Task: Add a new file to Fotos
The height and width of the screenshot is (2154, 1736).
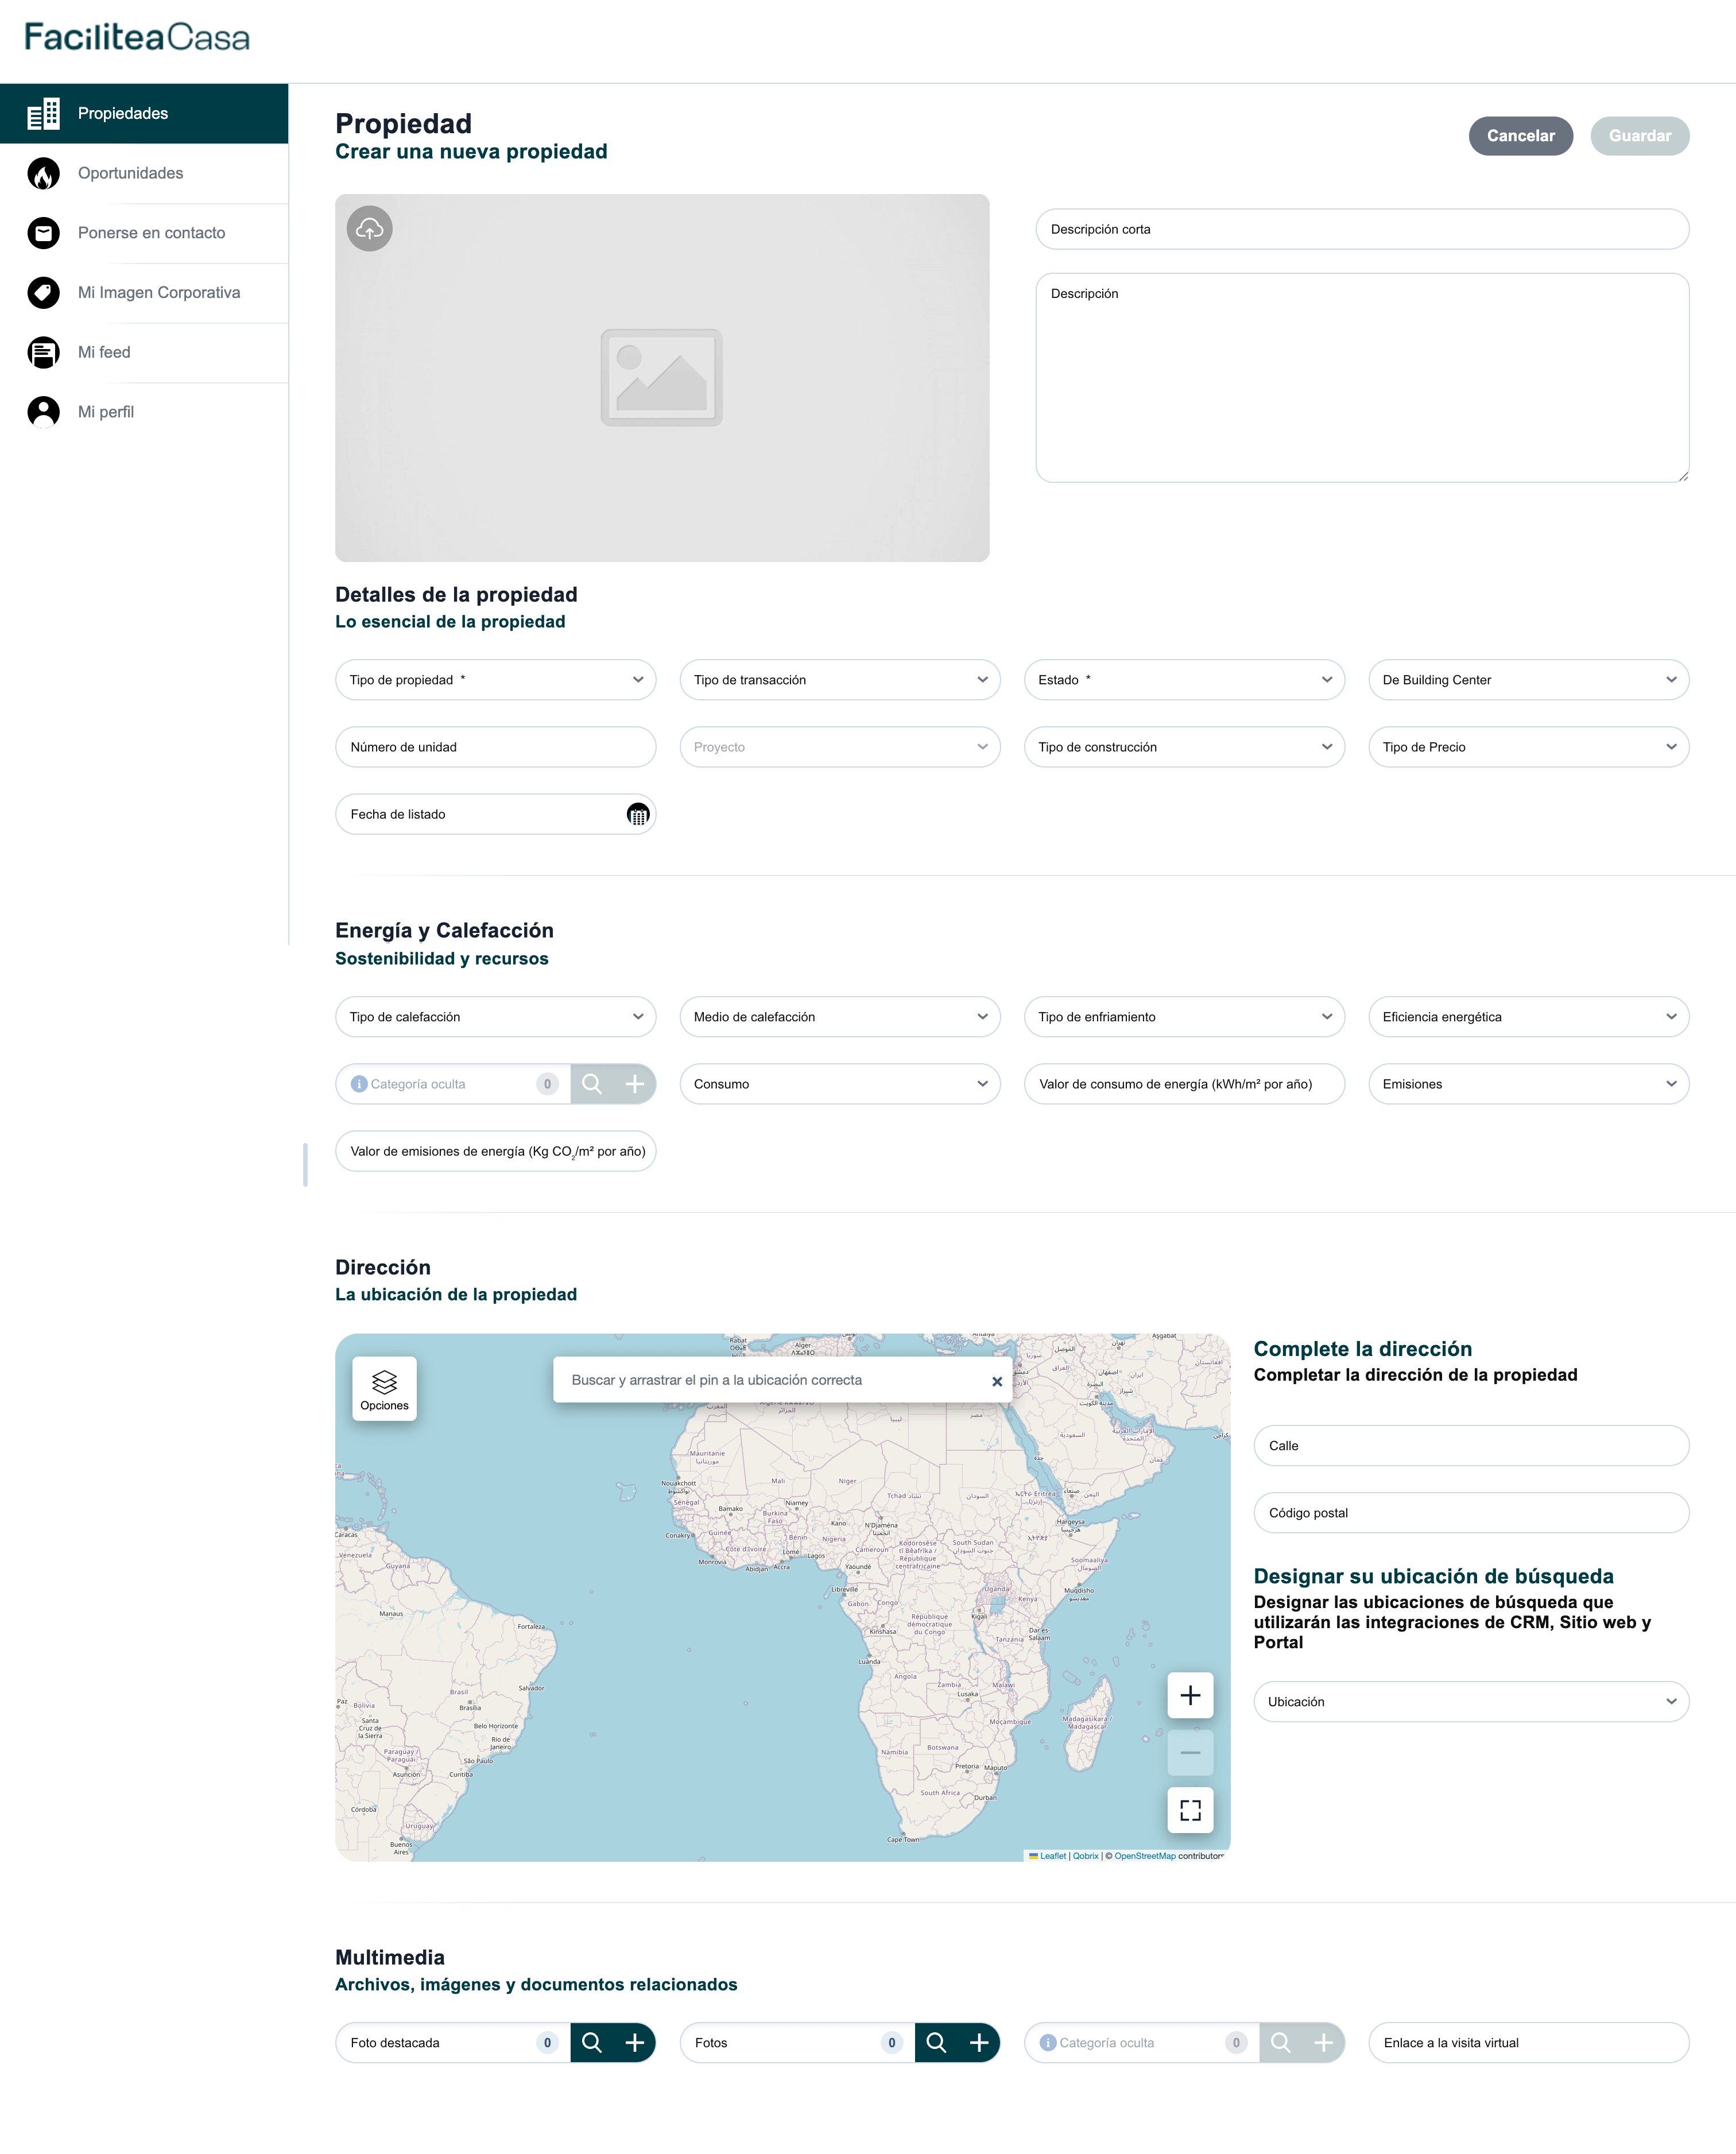Action: [978, 2042]
